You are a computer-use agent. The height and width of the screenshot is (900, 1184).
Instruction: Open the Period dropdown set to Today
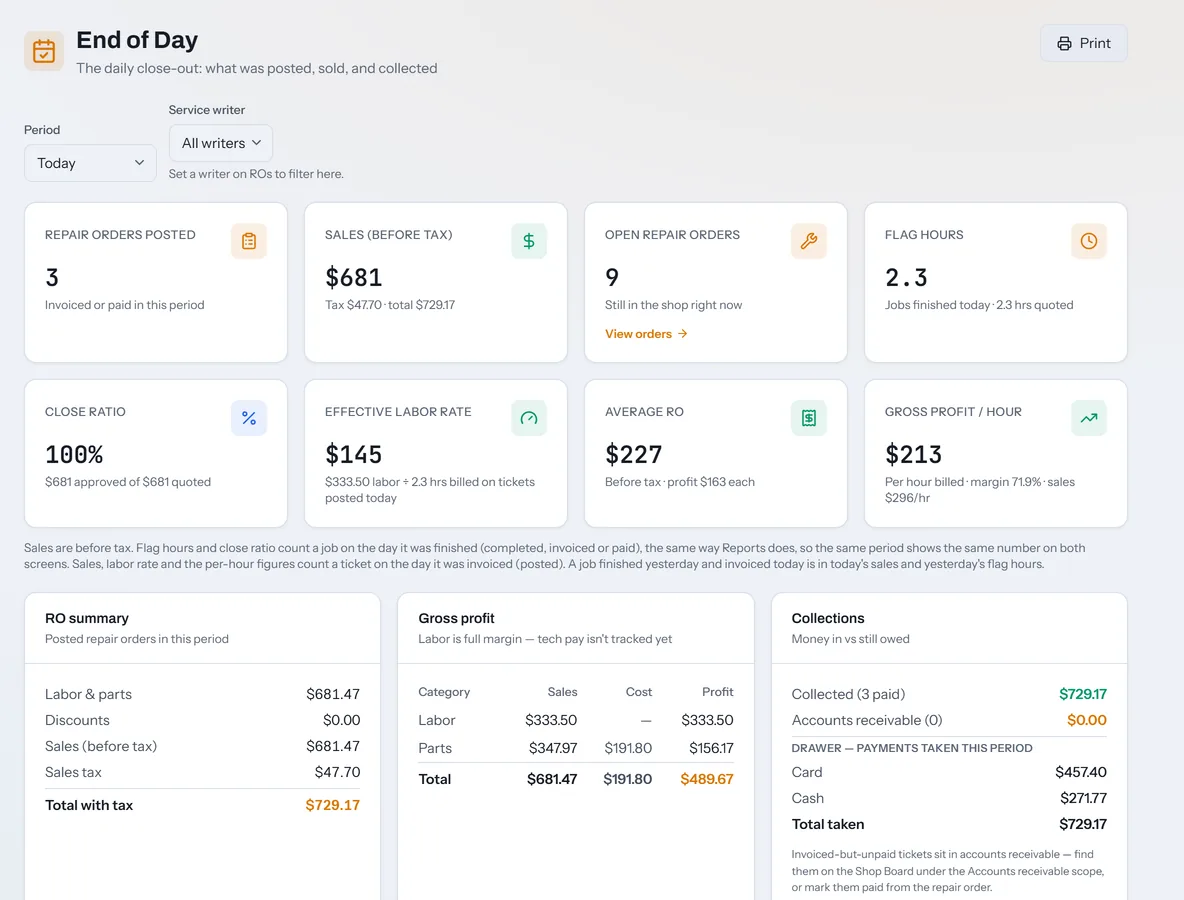pyautogui.click(x=90, y=163)
